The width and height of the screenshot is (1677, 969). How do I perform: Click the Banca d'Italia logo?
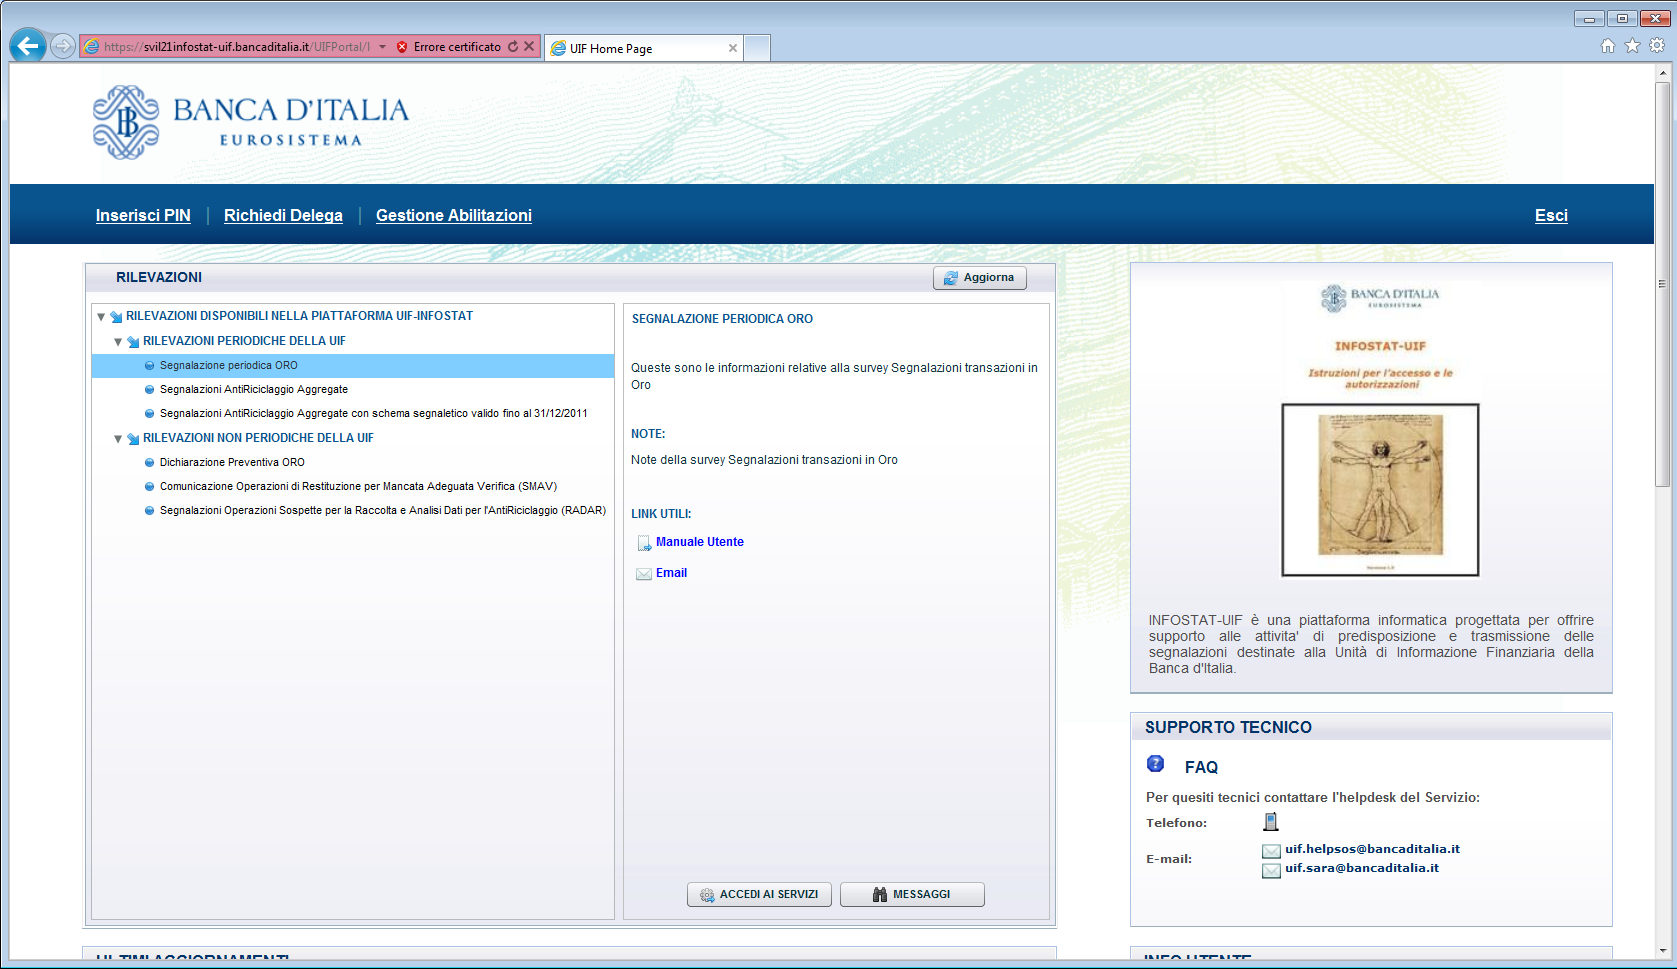pyautogui.click(x=250, y=122)
